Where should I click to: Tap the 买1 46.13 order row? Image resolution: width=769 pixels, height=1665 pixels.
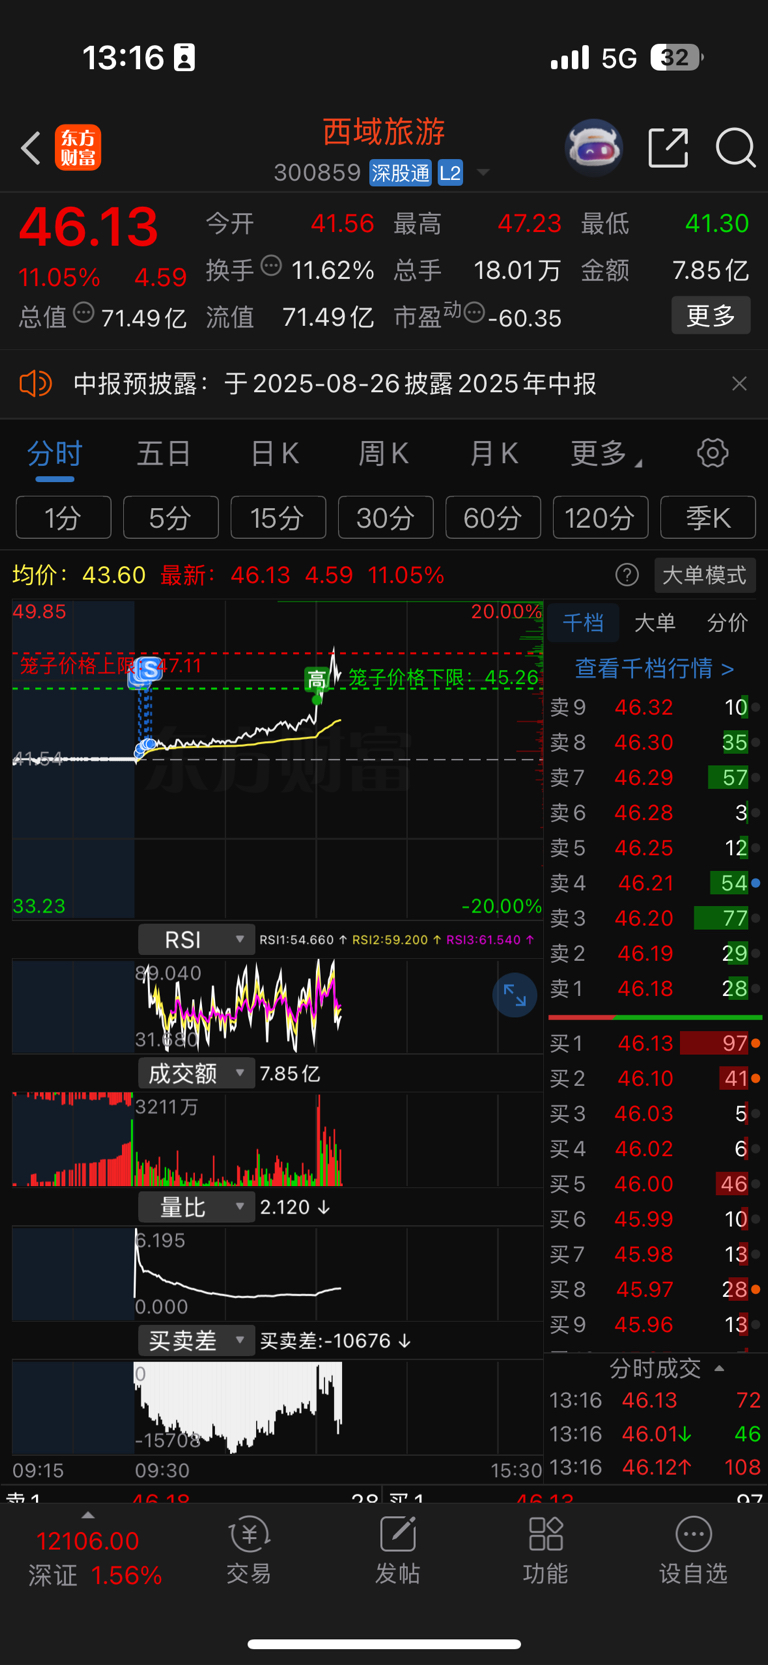655,1044
